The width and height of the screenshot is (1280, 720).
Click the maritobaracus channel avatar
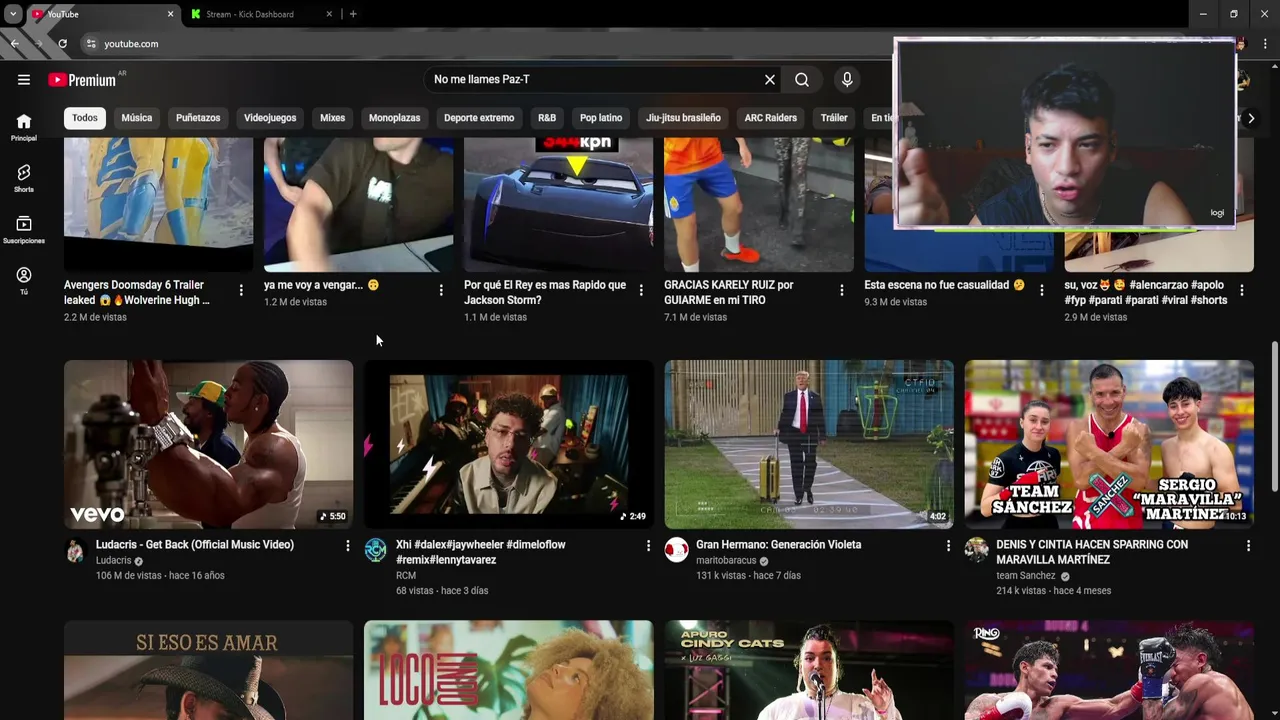[x=676, y=550]
